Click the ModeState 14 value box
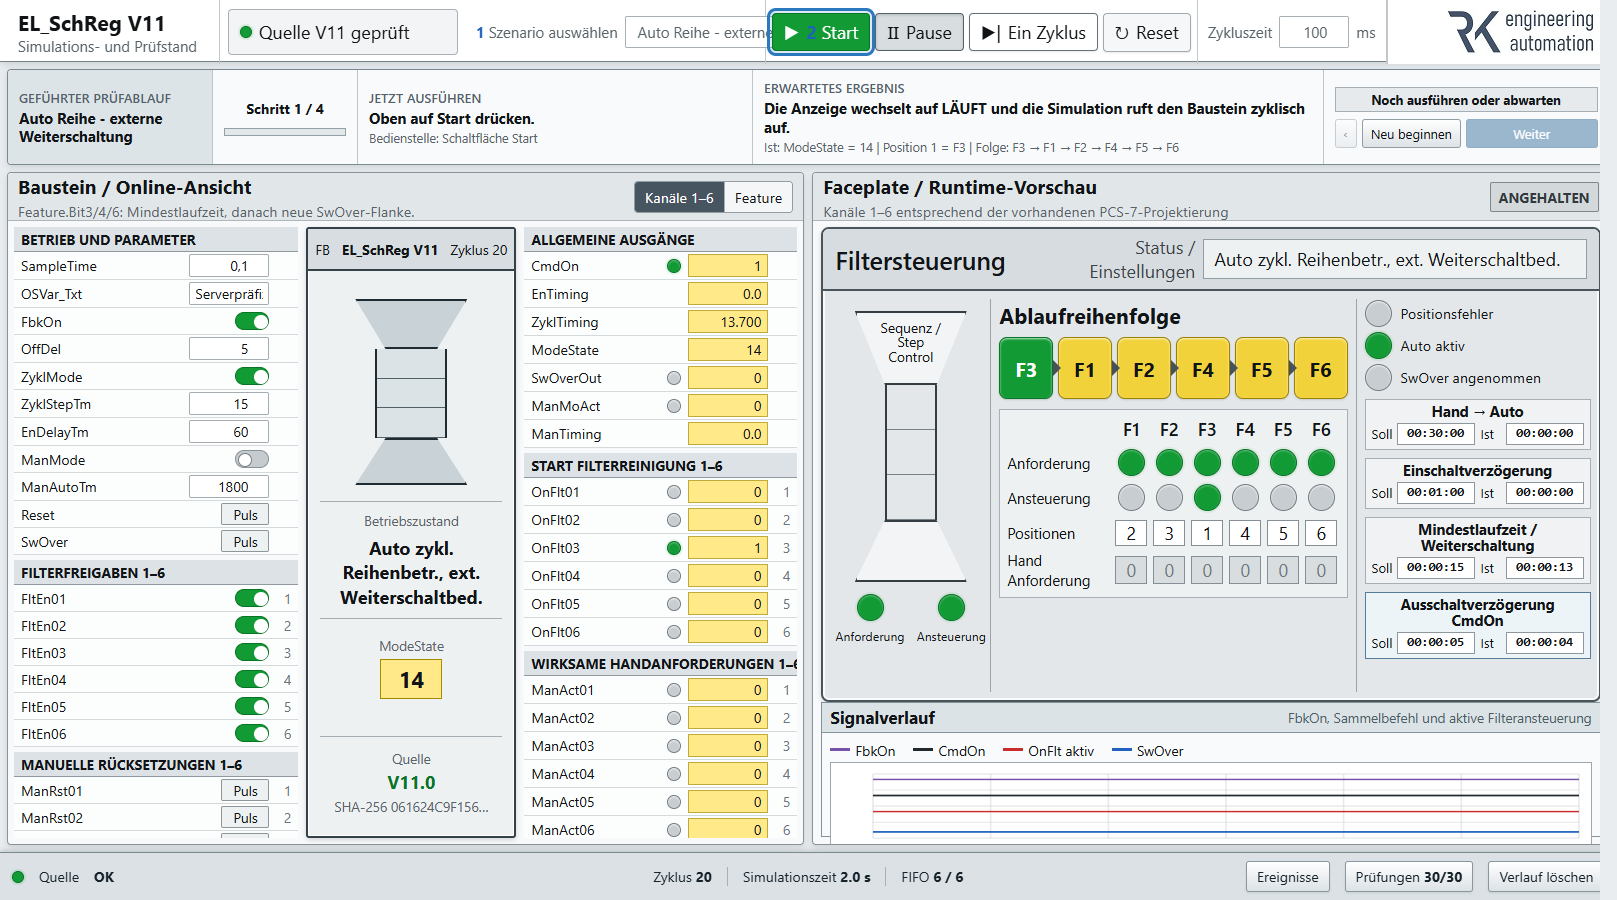1617x900 pixels. click(411, 680)
